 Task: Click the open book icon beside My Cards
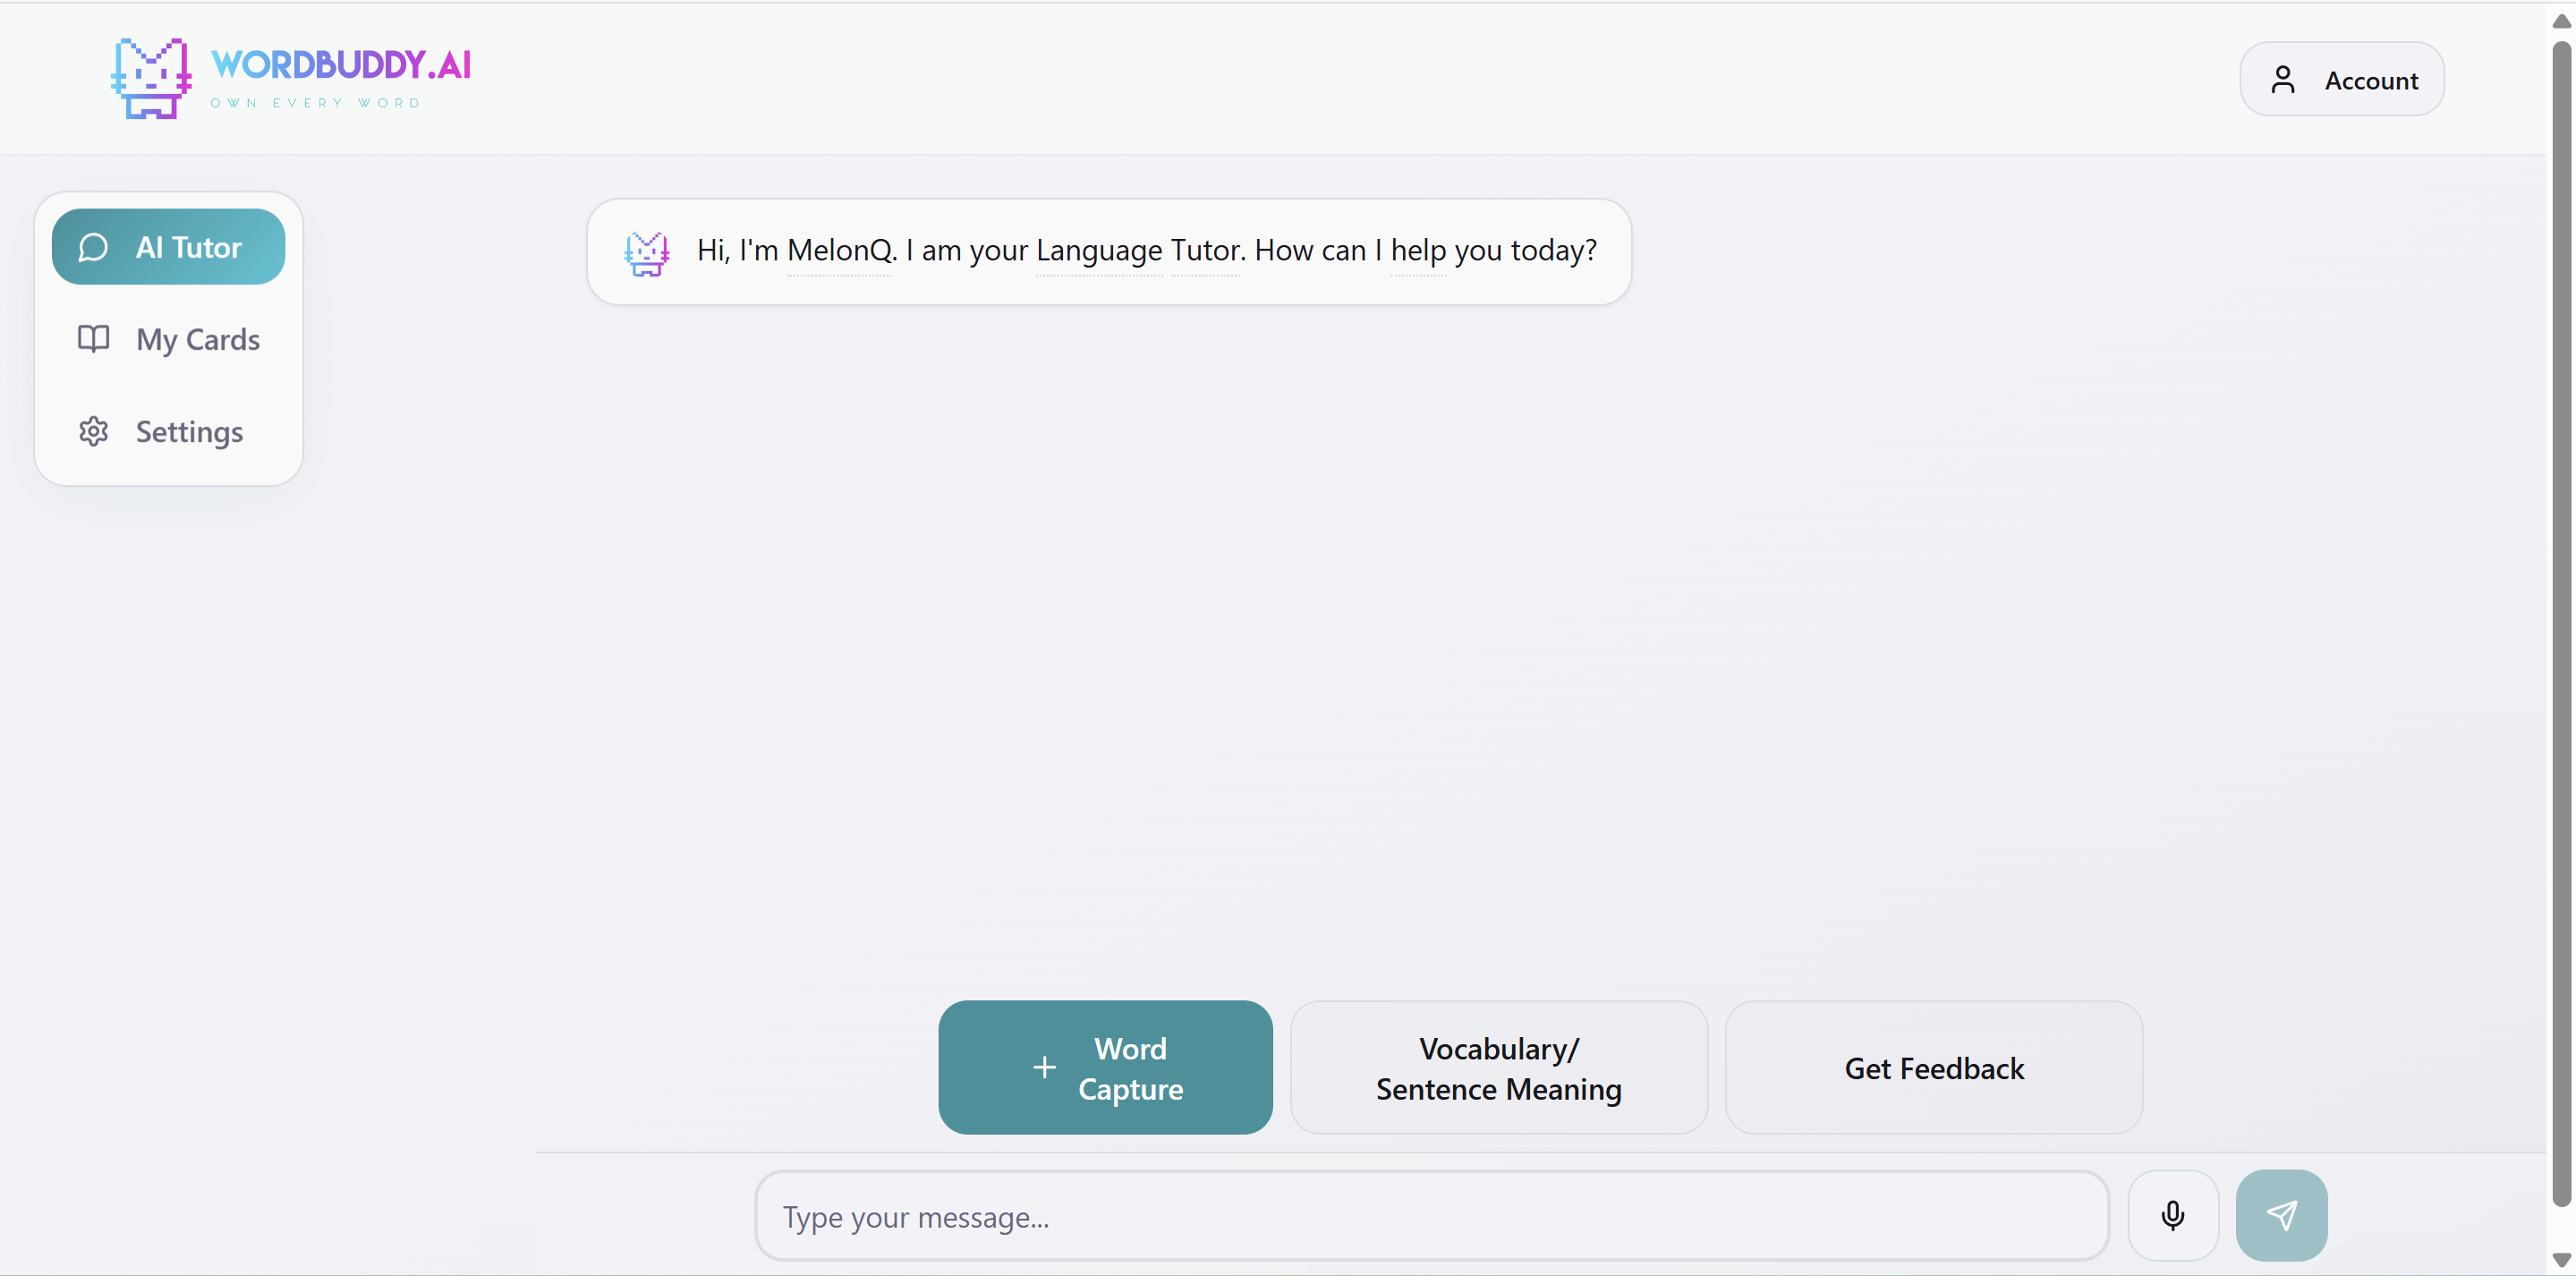(93, 340)
